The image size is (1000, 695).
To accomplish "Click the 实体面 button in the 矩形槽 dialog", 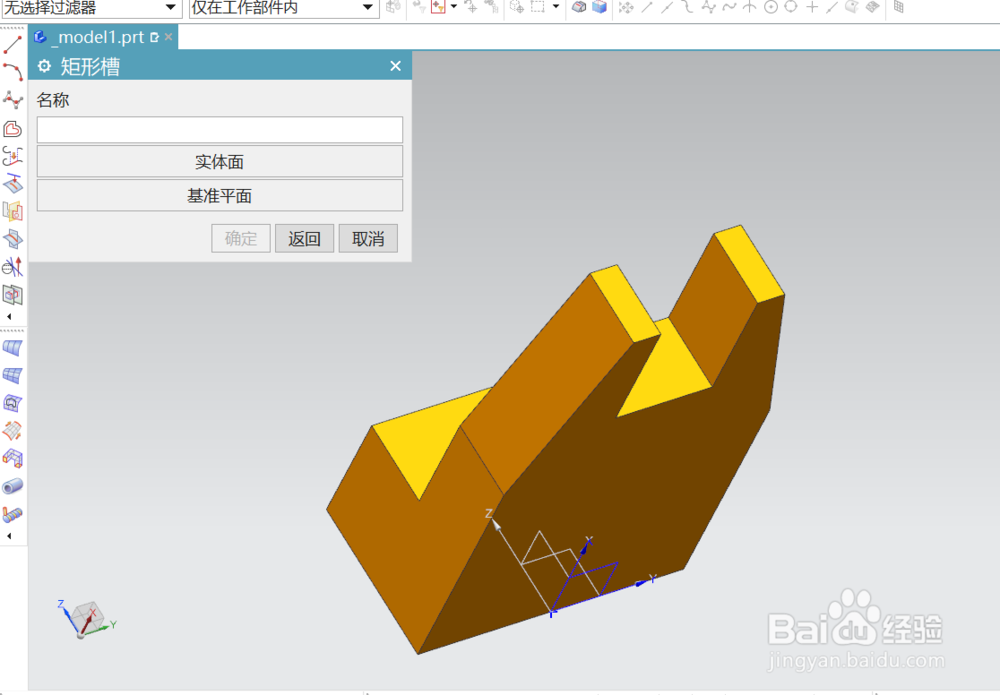I will [x=219, y=161].
